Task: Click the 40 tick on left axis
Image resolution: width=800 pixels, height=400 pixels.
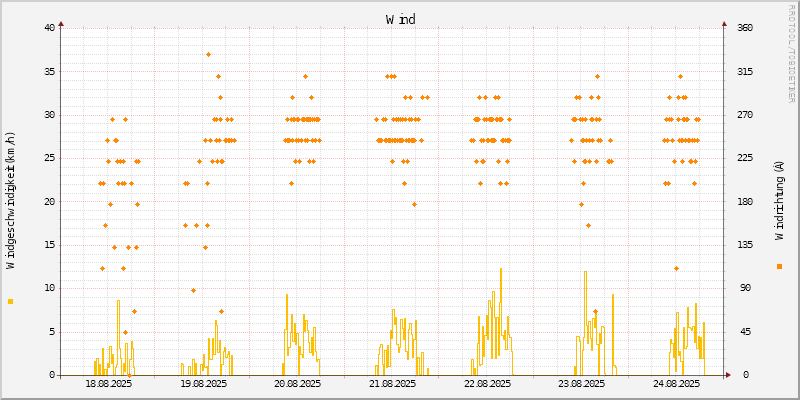Action: [x=49, y=28]
